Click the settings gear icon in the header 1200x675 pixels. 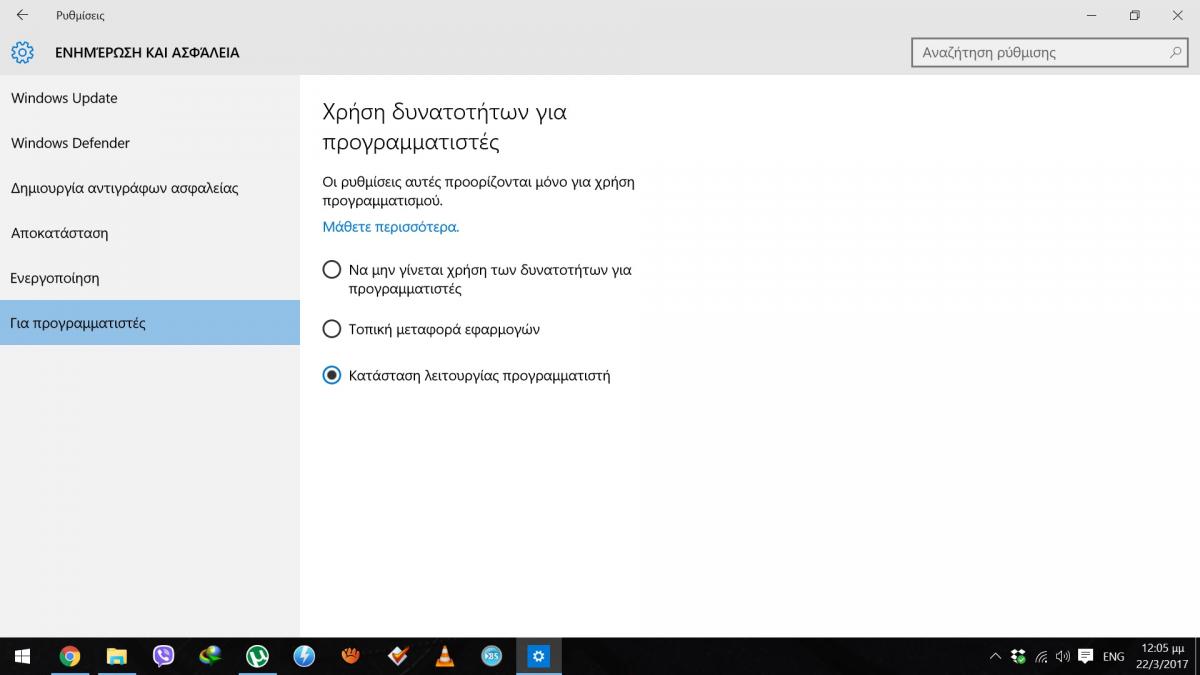tap(22, 52)
